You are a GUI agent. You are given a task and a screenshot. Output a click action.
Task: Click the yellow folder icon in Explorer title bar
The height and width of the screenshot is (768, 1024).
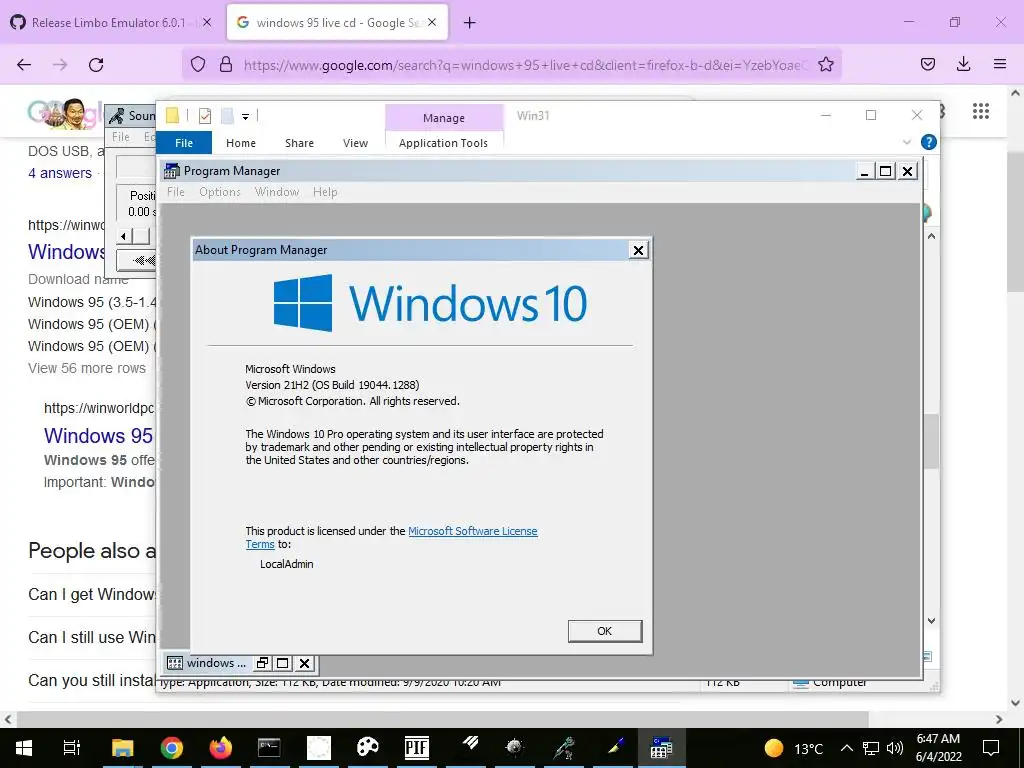click(x=172, y=116)
